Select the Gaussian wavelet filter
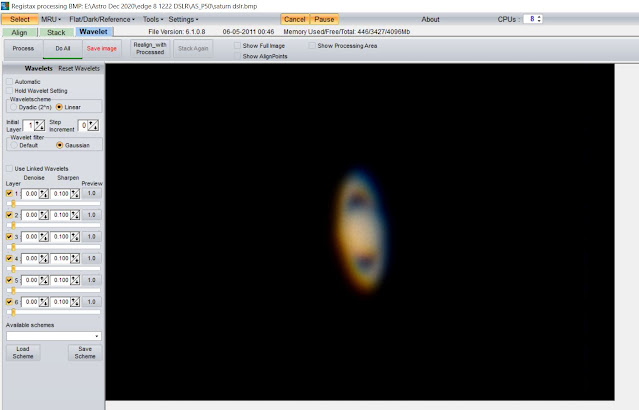The height and width of the screenshot is (410, 639). tap(59, 145)
